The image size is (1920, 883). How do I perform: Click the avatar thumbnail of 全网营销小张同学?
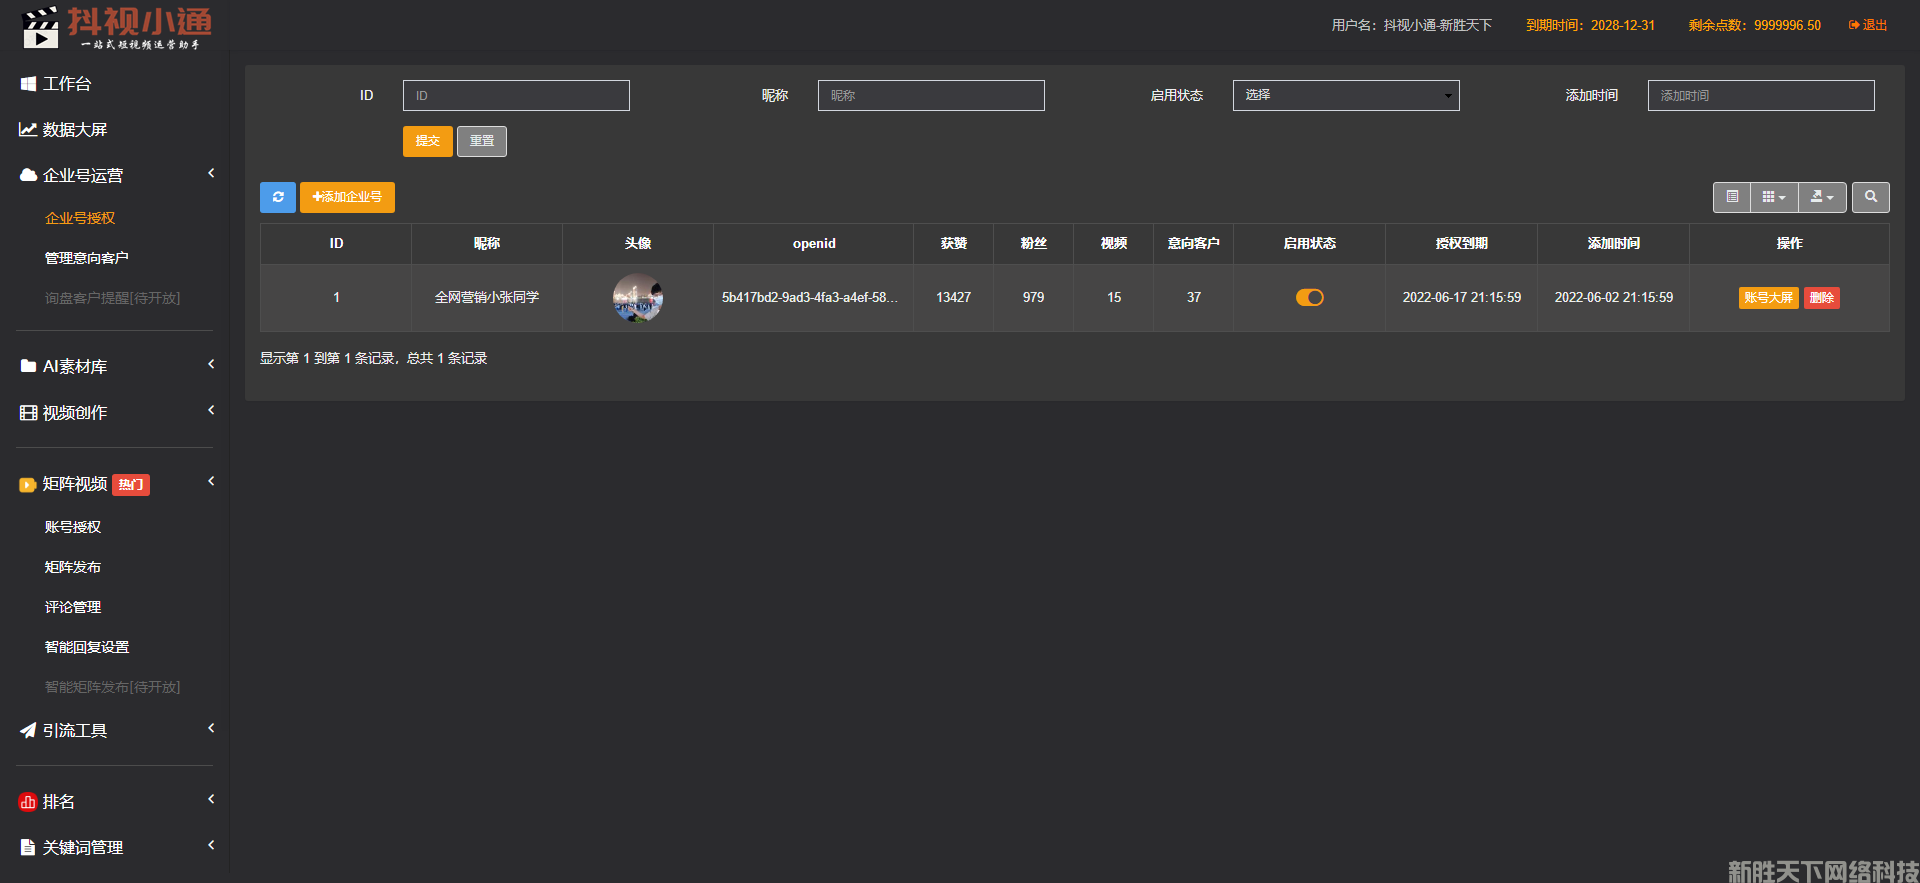coord(637,298)
